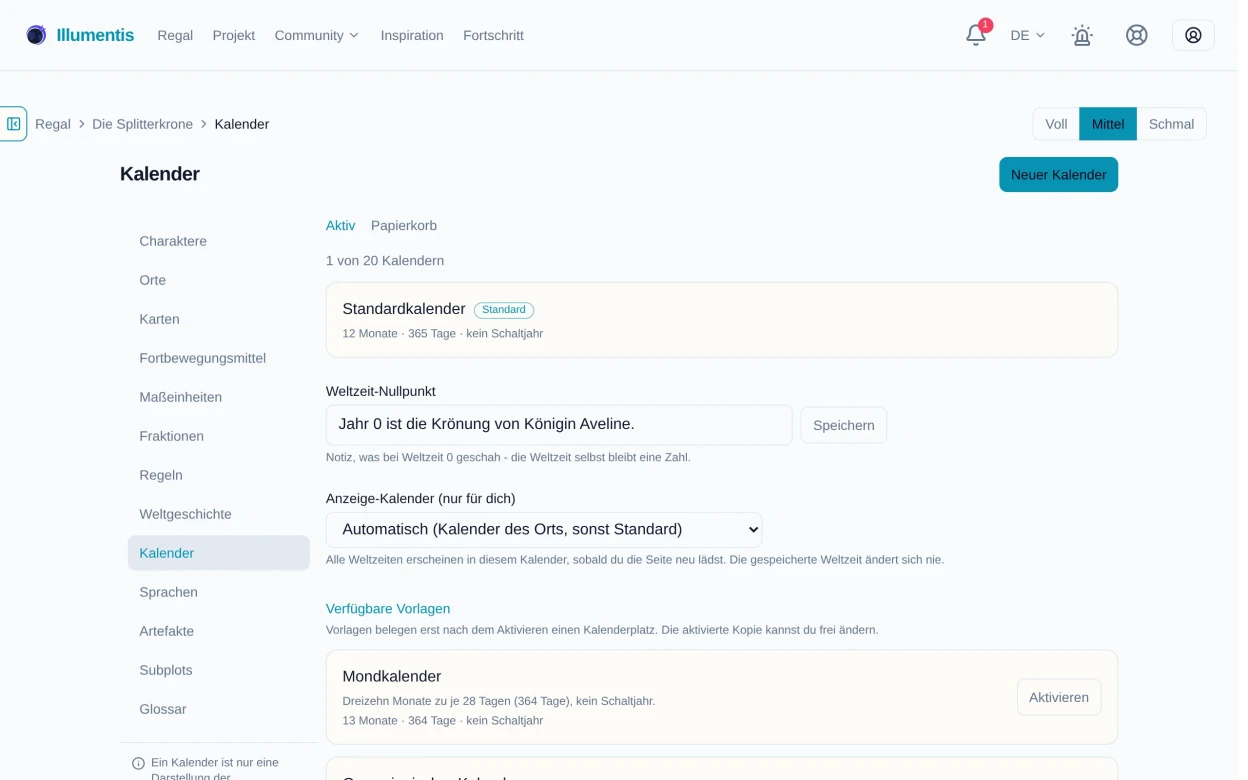Switch to the Papierkorb tab
The width and height of the screenshot is (1248, 780).
pyautogui.click(x=404, y=225)
